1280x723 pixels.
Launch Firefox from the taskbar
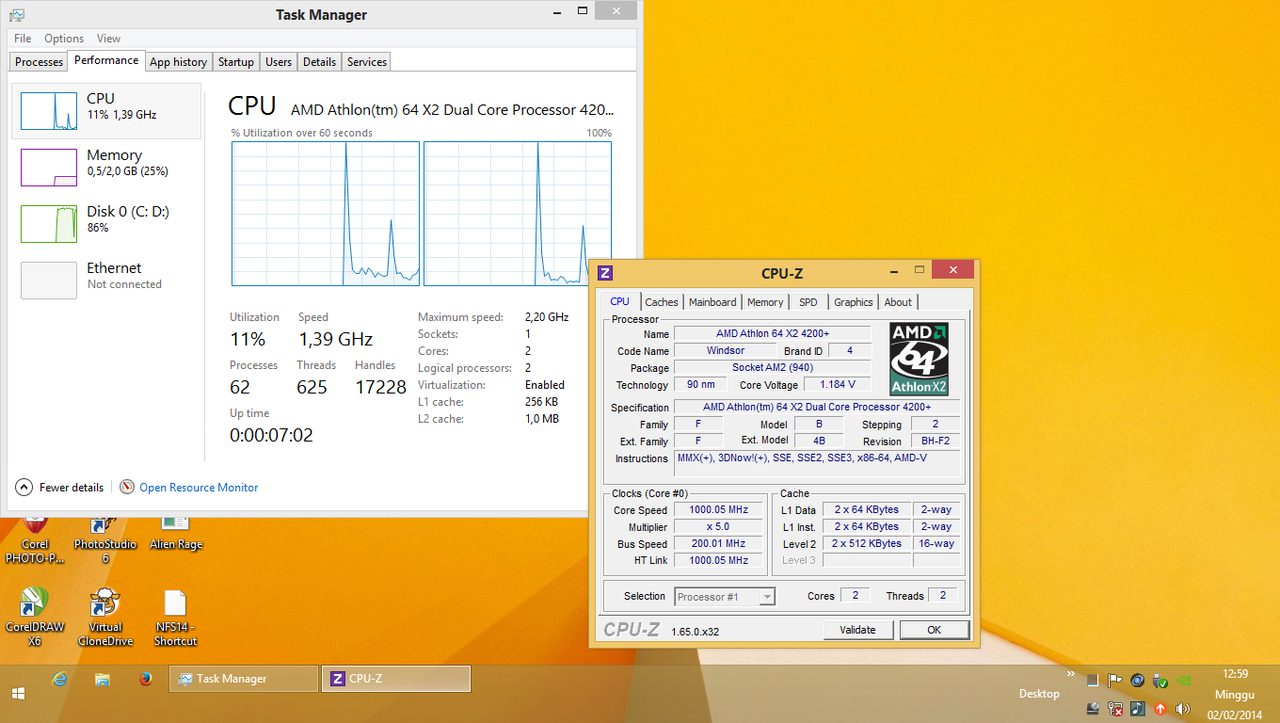click(x=146, y=679)
